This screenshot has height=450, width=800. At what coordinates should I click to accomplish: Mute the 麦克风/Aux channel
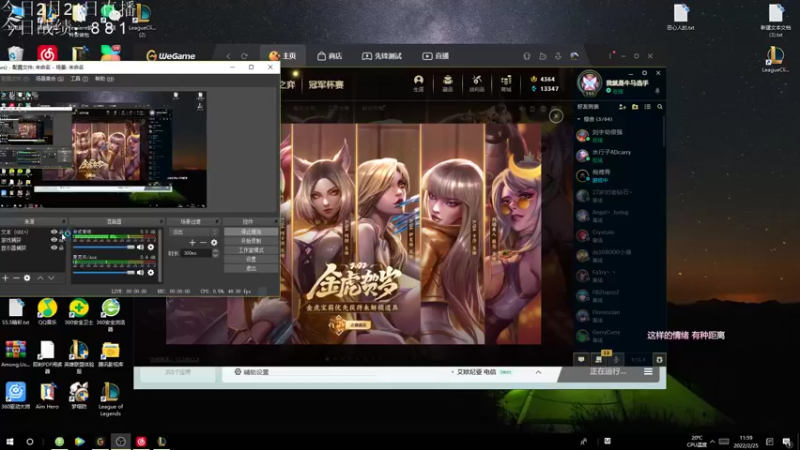coord(140,272)
